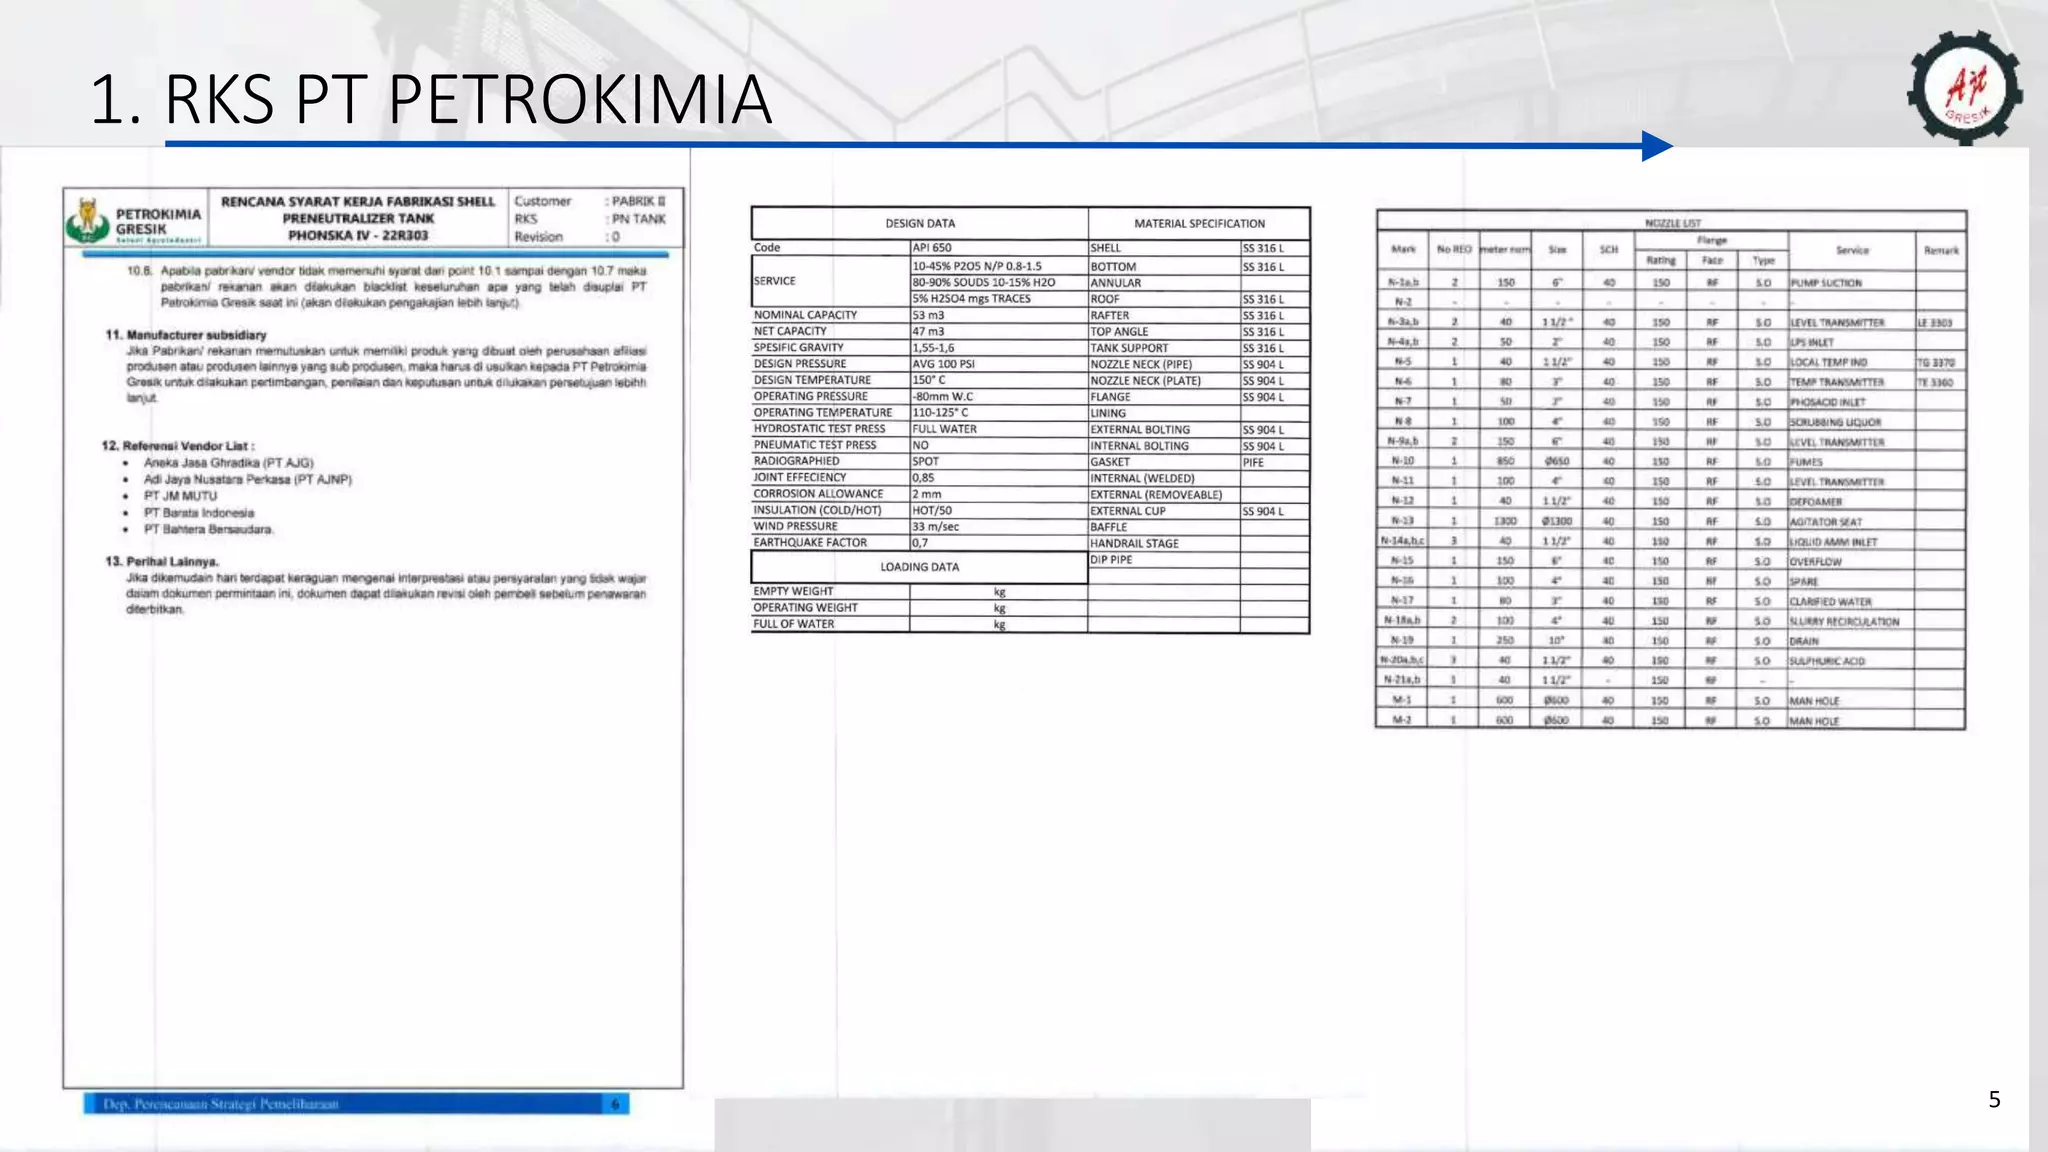Click the MAN HOLE entry for M-2
The height and width of the screenshot is (1152, 2048).
click(x=1814, y=721)
